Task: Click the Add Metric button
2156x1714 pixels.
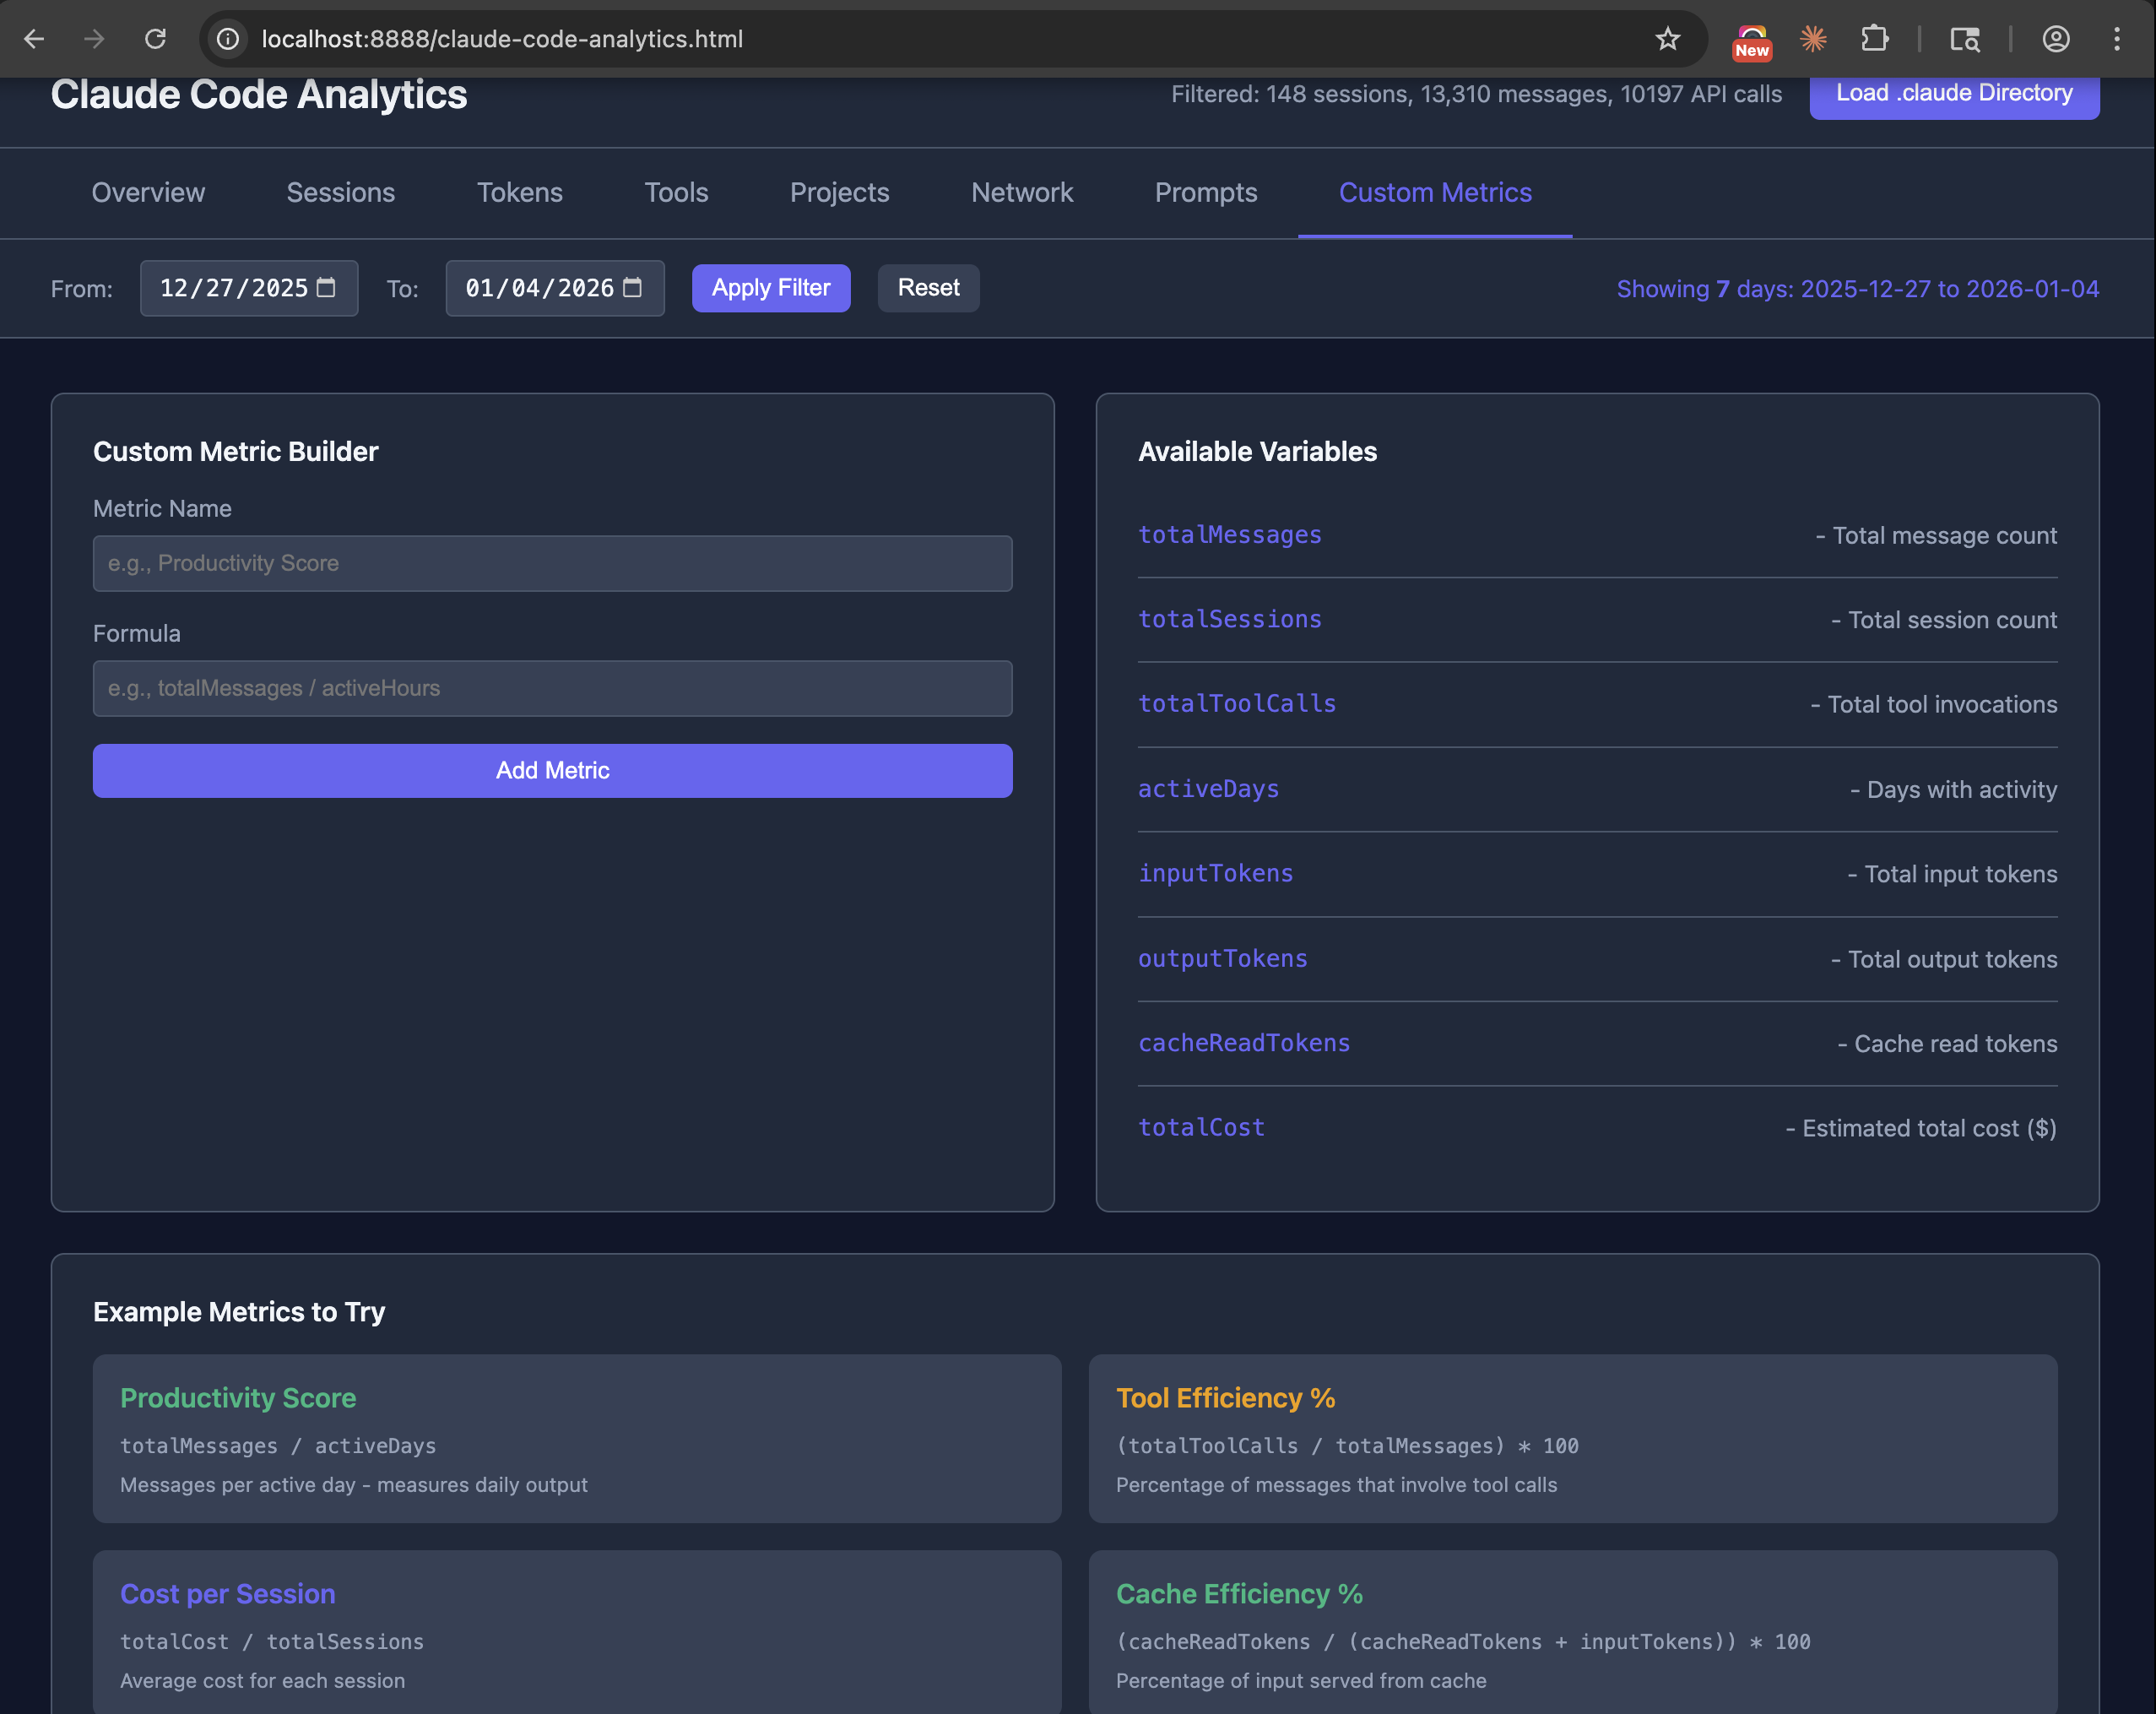Action: [x=552, y=770]
